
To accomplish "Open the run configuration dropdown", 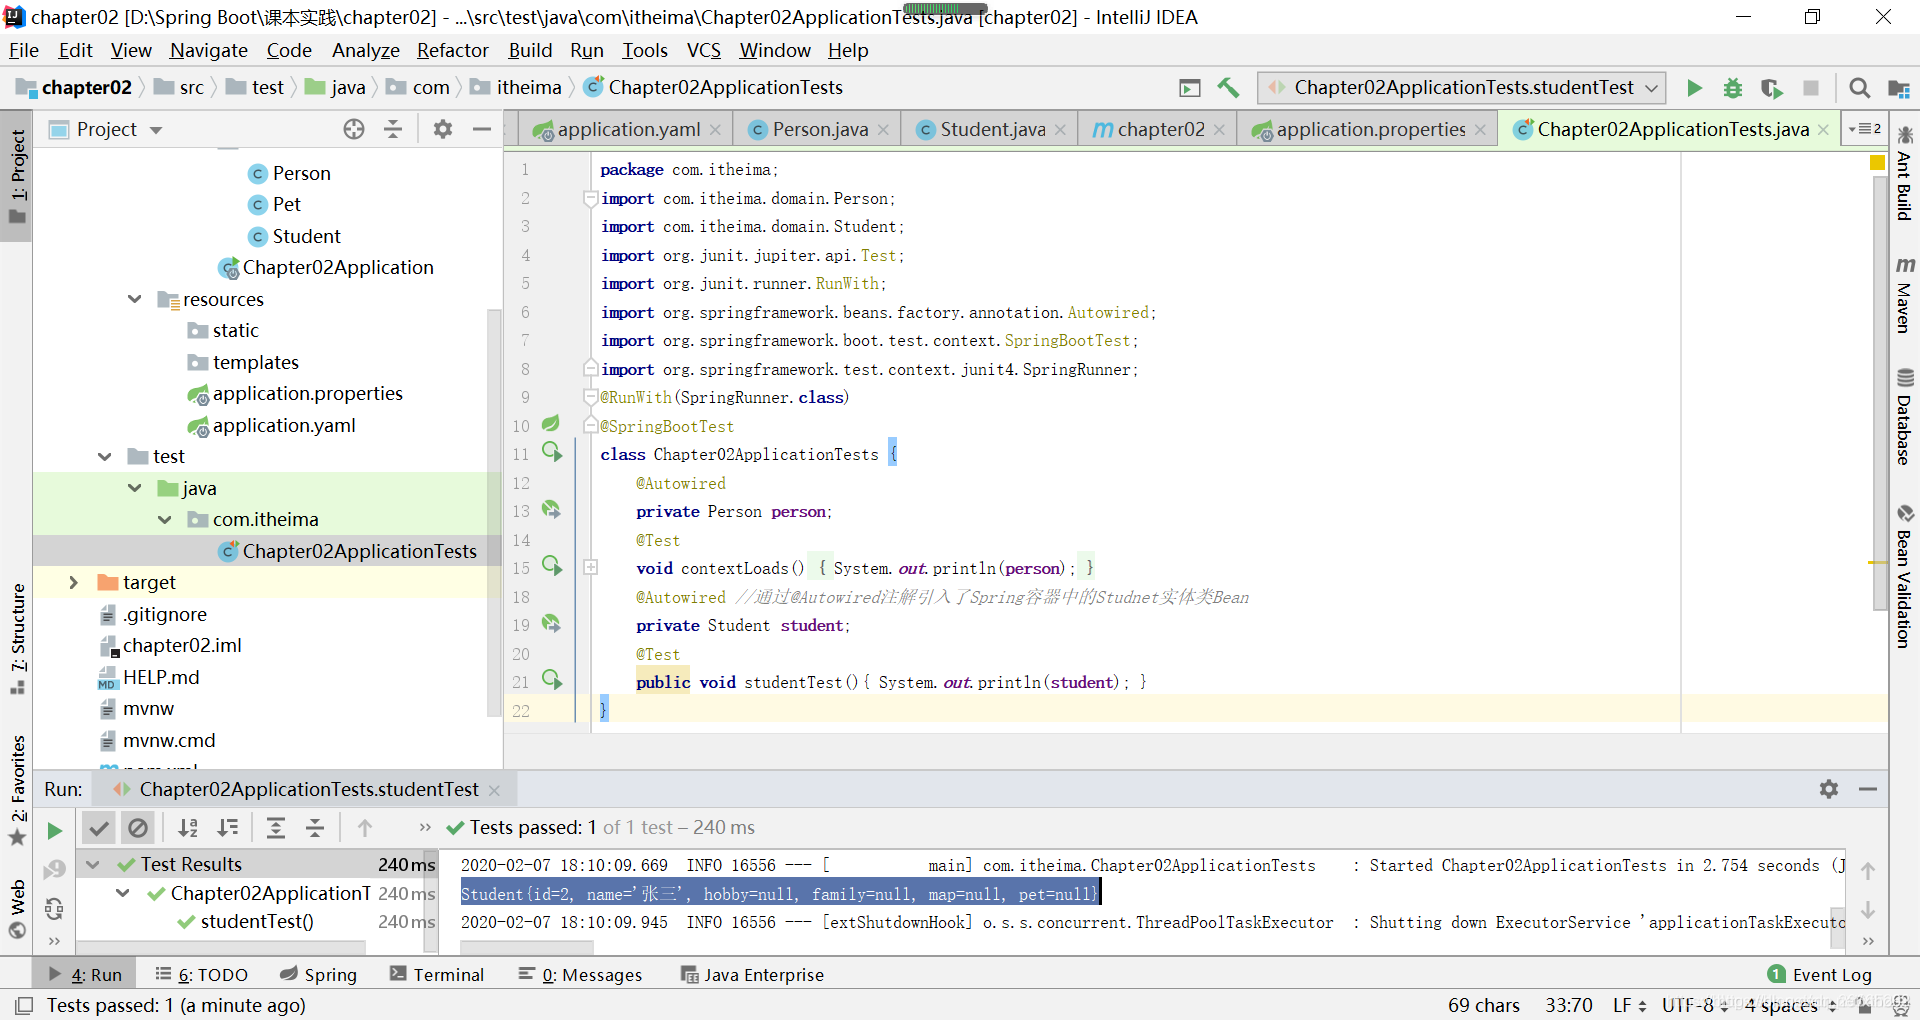I will pos(1462,88).
